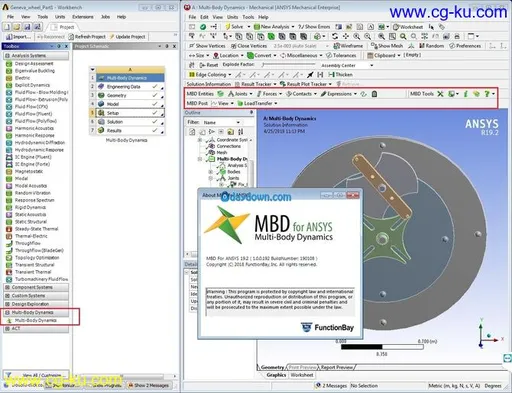This screenshot has width=512, height=393.
Task: Click Refresh Project button
Action: coord(87,37)
